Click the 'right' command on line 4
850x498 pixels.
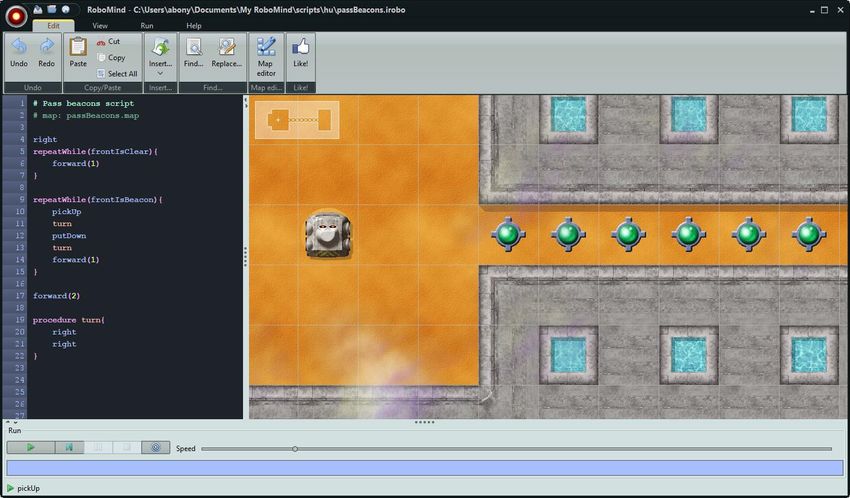(x=45, y=140)
